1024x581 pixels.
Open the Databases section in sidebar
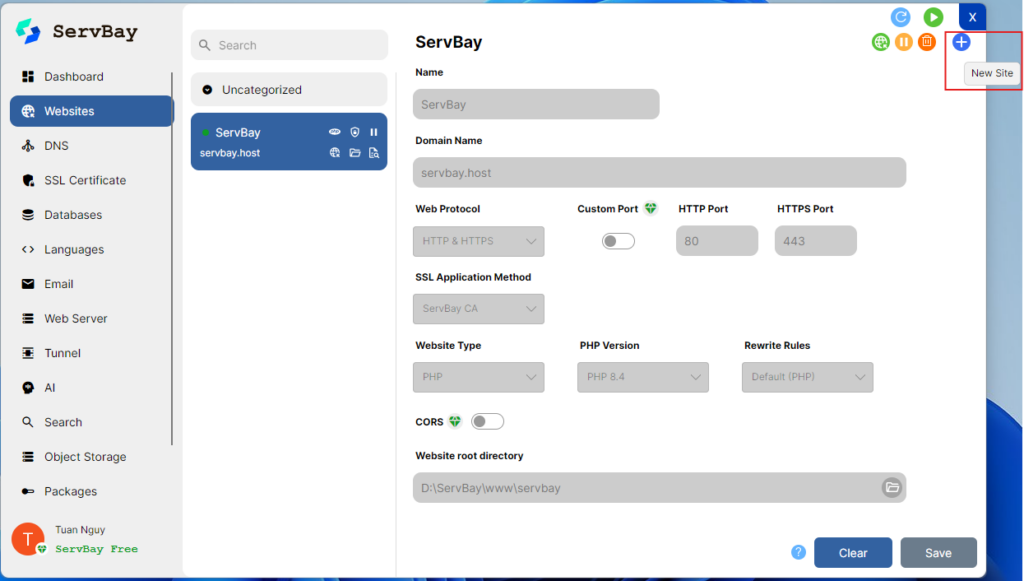pos(73,215)
